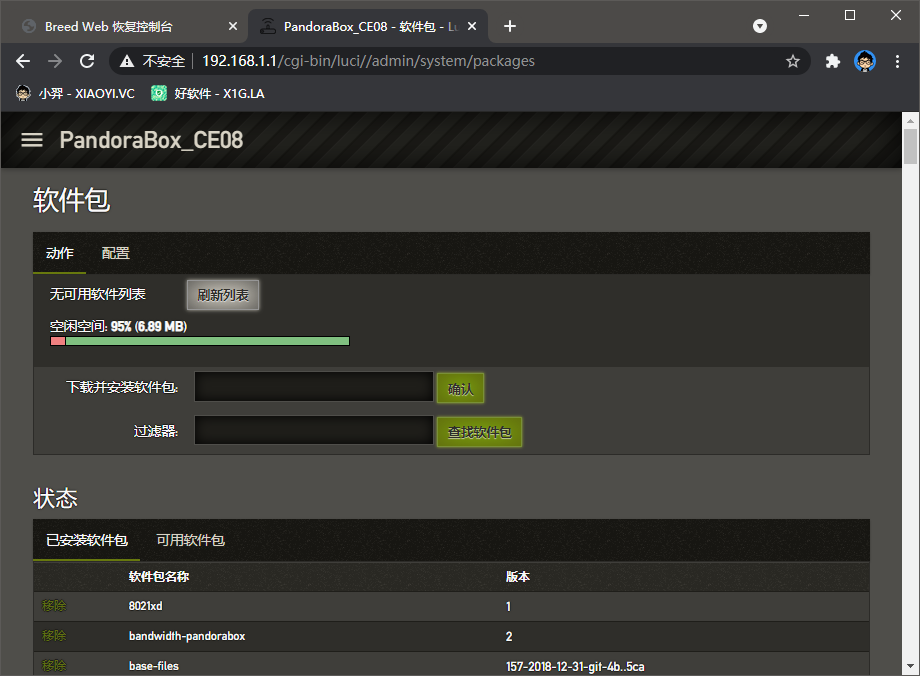Open the 小羿 - XIAOYI.VC bookmark
Screen dimensions: 920x676
point(75,93)
